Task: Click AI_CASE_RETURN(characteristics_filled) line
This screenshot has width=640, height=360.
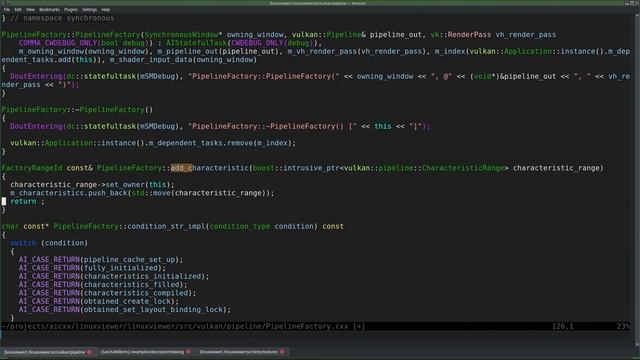Action: coord(103,284)
